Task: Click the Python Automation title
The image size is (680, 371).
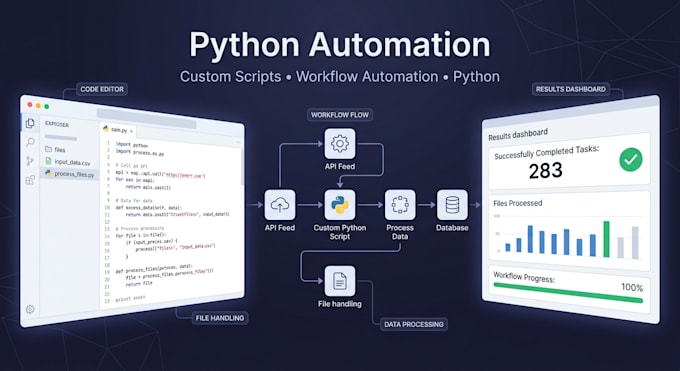Action: click(x=340, y=44)
